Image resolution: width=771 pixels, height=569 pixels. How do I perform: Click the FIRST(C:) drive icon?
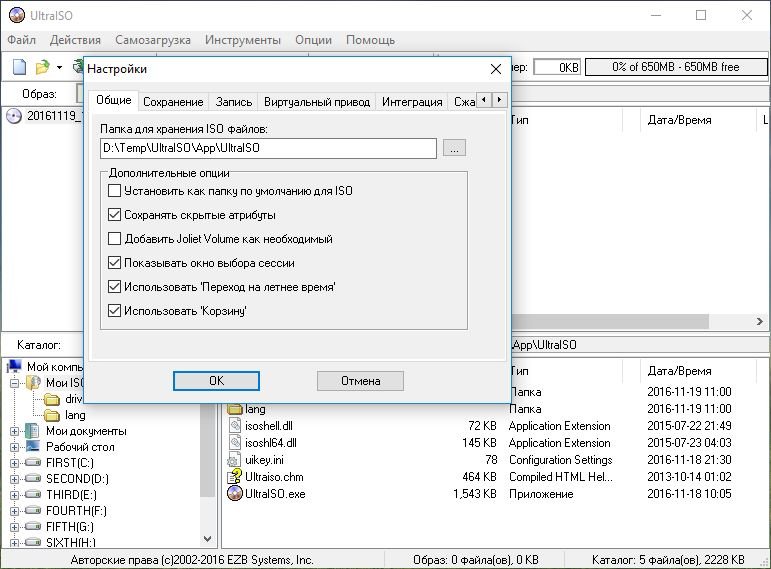[x=33, y=462]
